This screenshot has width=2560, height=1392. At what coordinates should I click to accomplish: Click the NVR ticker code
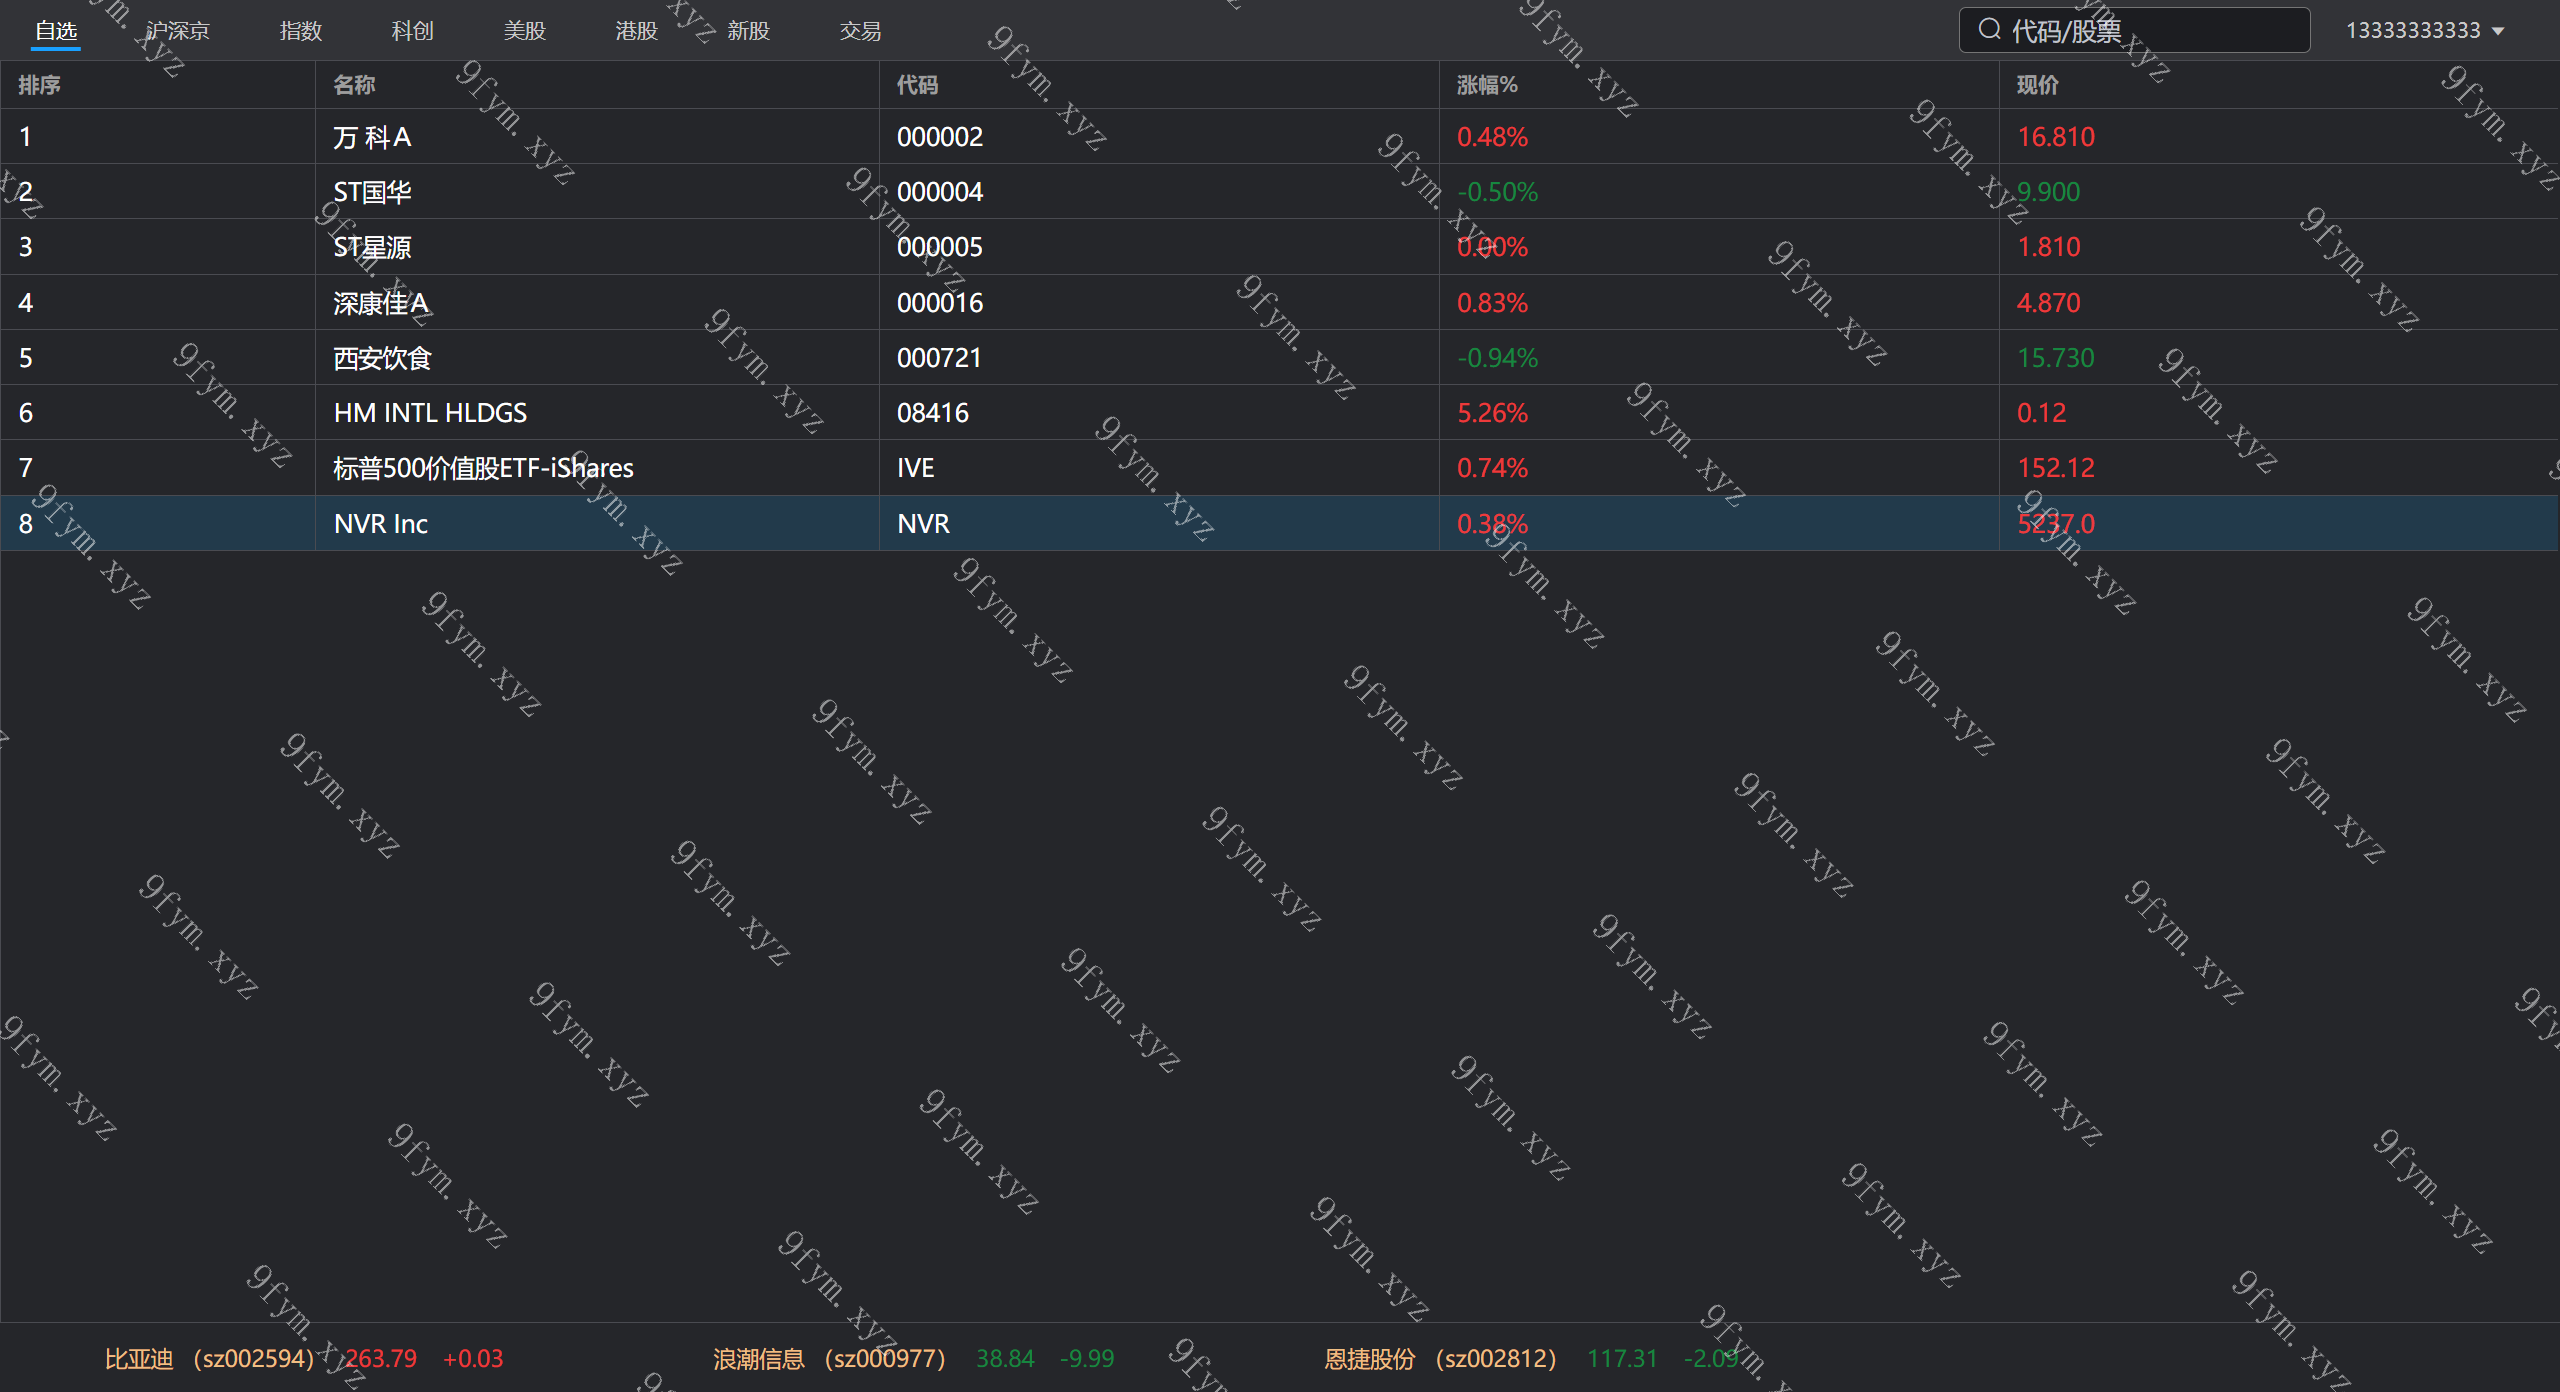pyautogui.click(x=924, y=524)
